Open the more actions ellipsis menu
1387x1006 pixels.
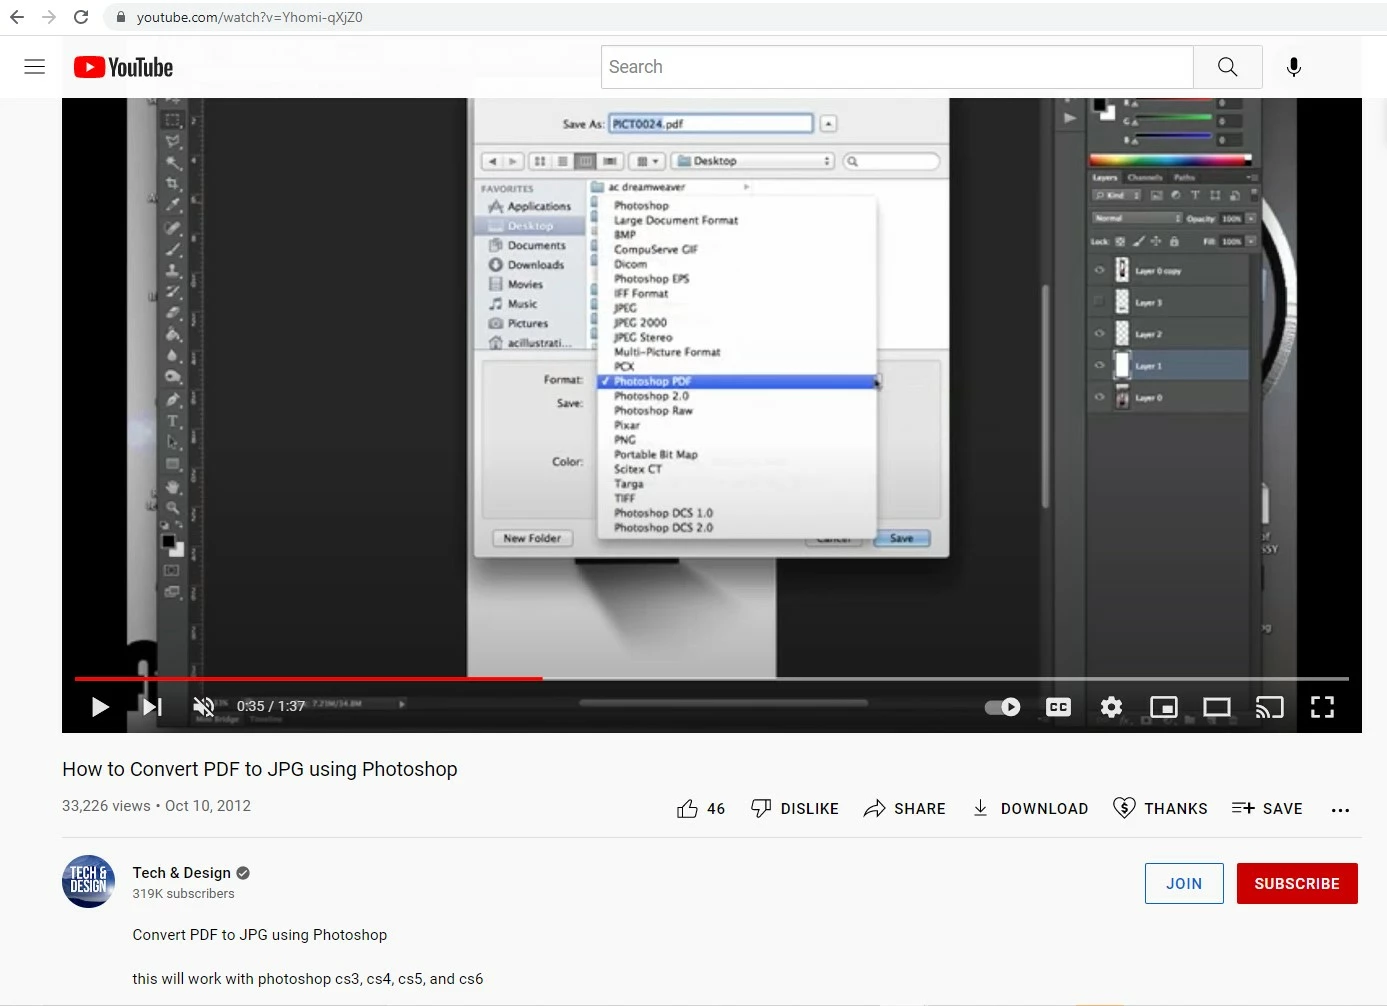(1341, 809)
